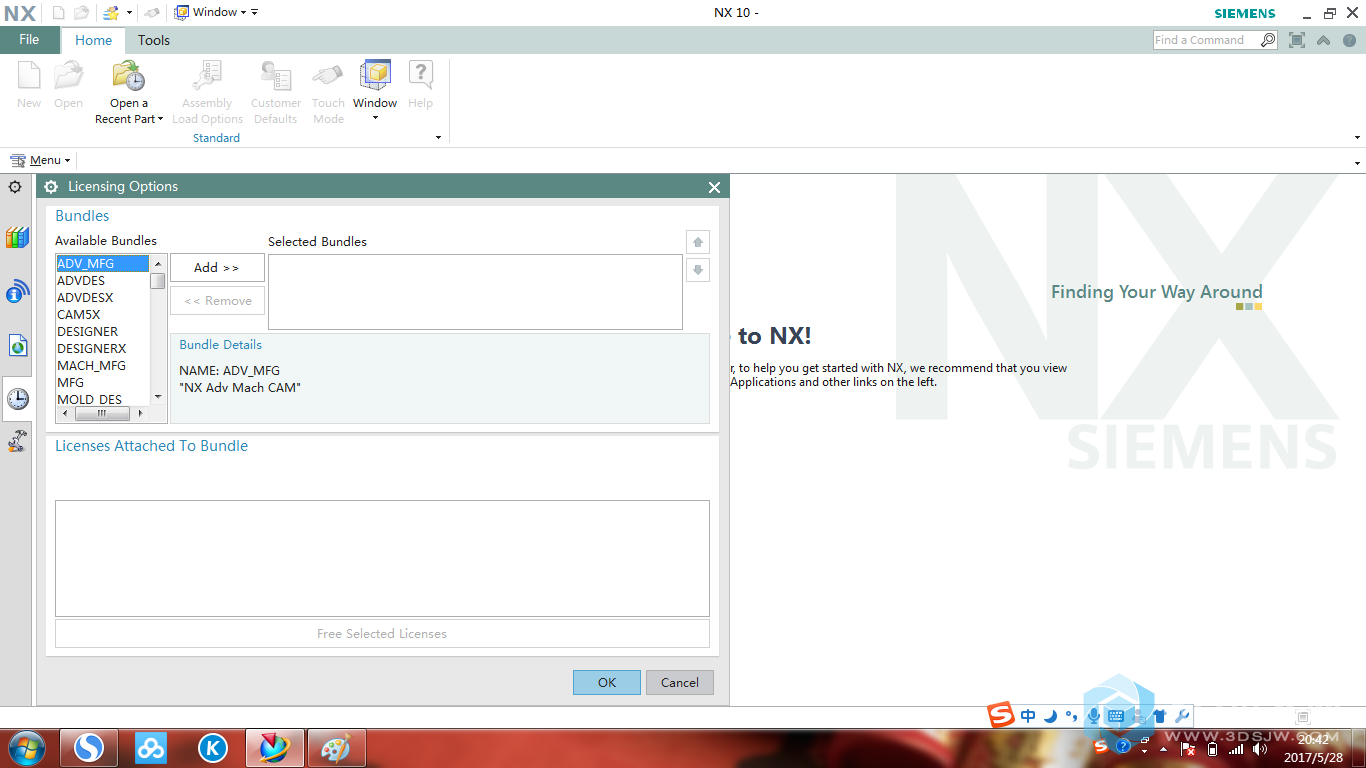The image size is (1366, 768).
Task: Click the small Open icon in quick access toolbar
Action: (x=81, y=12)
